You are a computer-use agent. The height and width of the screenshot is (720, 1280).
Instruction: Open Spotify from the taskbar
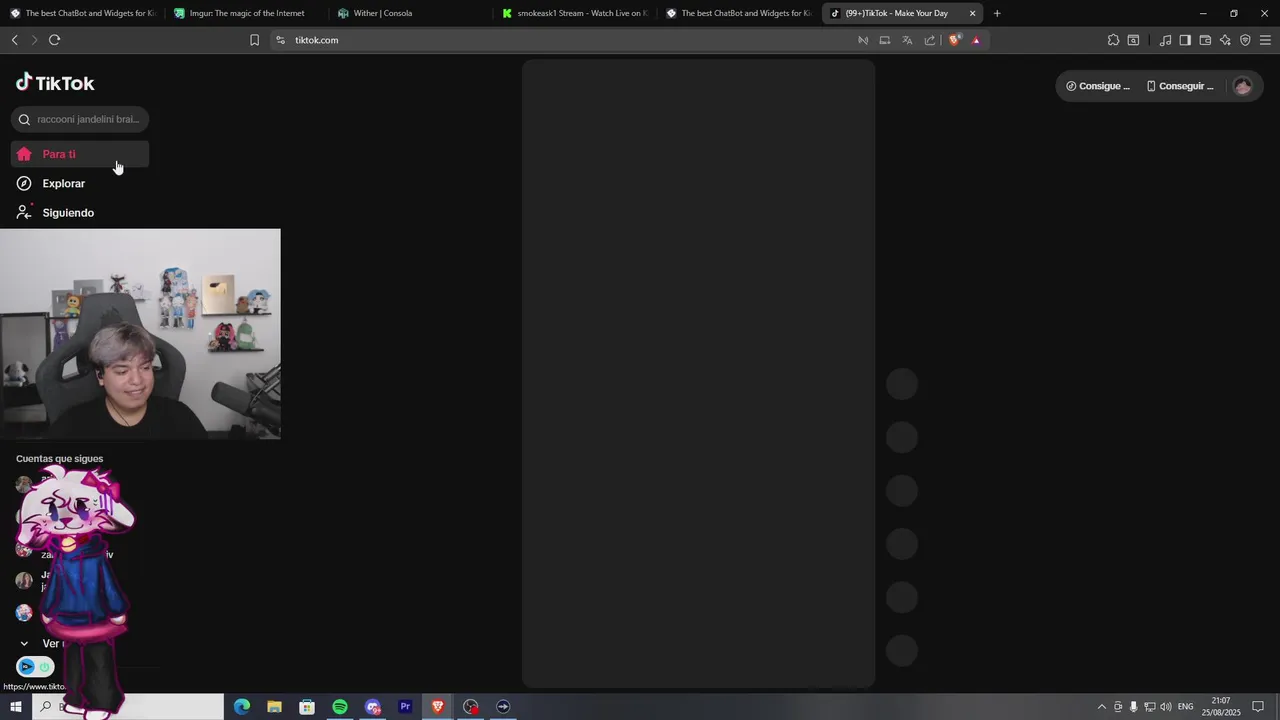[340, 707]
